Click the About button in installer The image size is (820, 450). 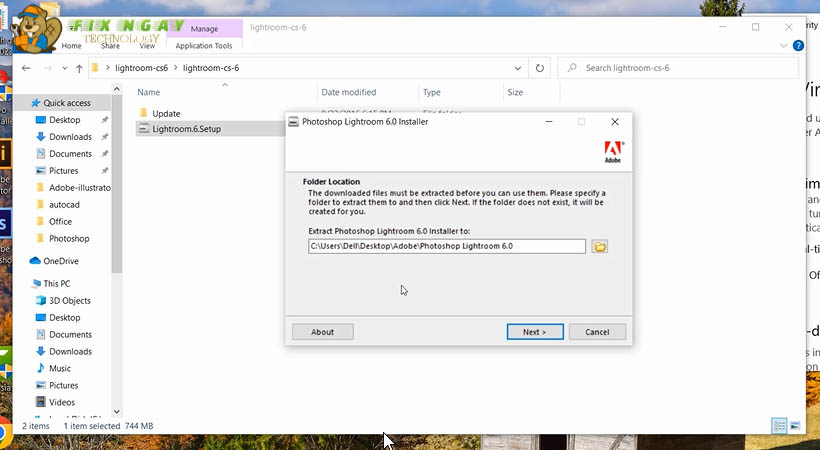coord(322,332)
